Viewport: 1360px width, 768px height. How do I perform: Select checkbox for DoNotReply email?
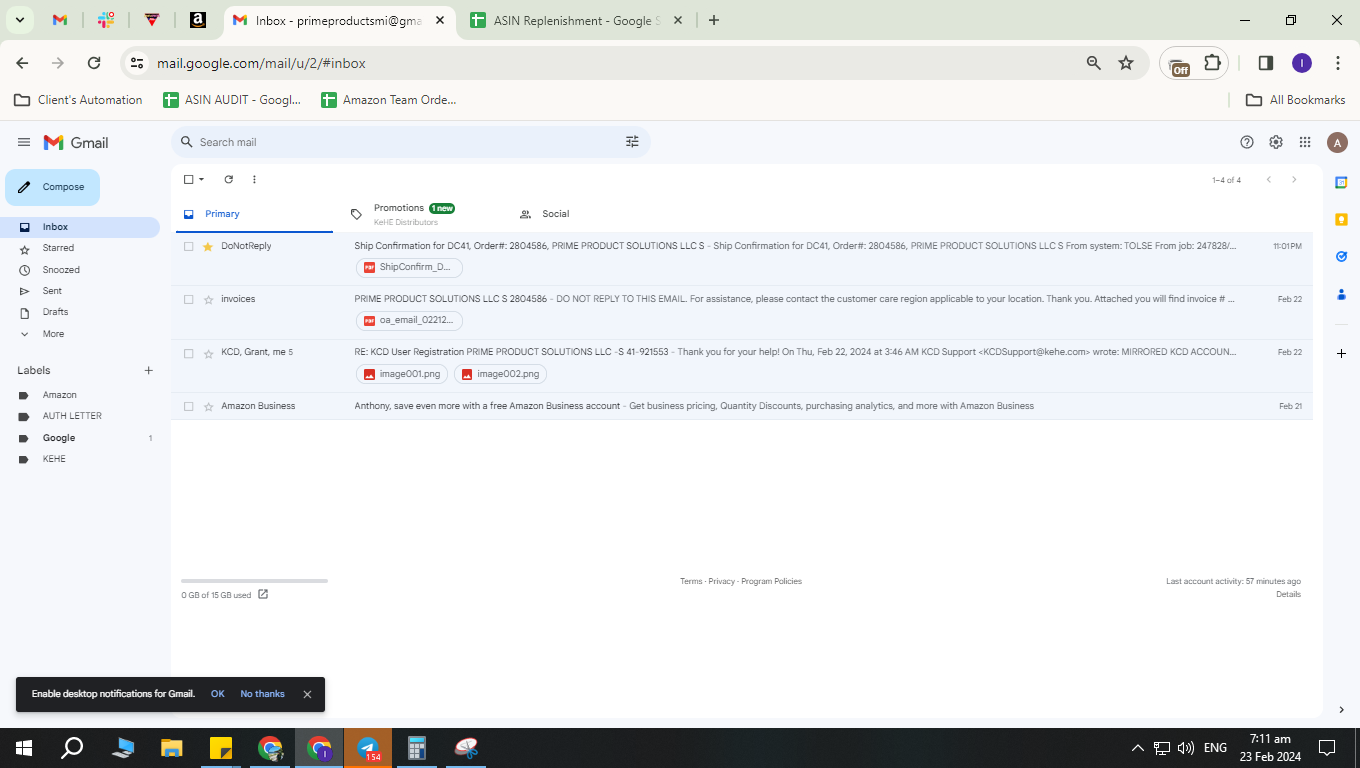click(x=188, y=246)
